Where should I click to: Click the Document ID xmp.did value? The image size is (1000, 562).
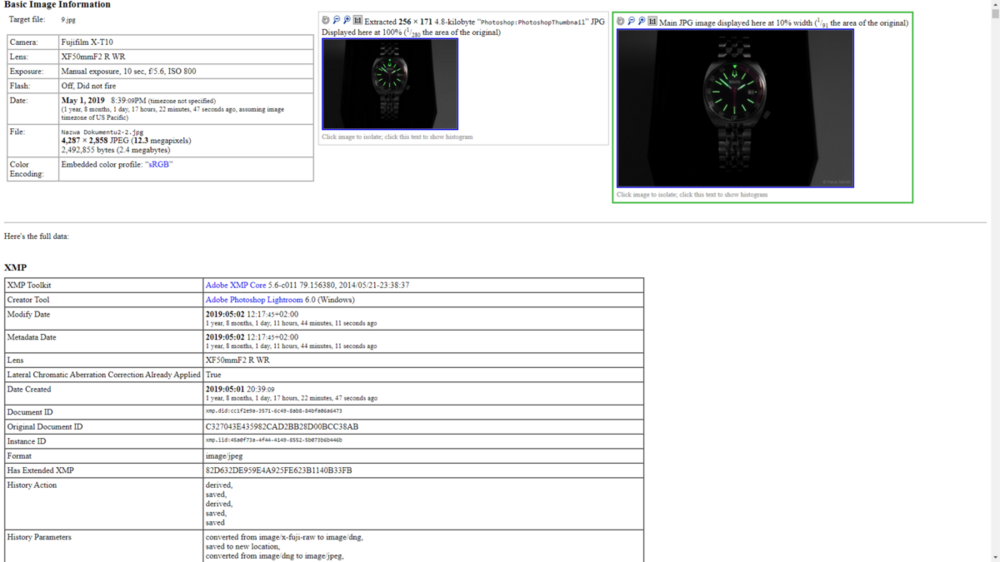(x=274, y=411)
